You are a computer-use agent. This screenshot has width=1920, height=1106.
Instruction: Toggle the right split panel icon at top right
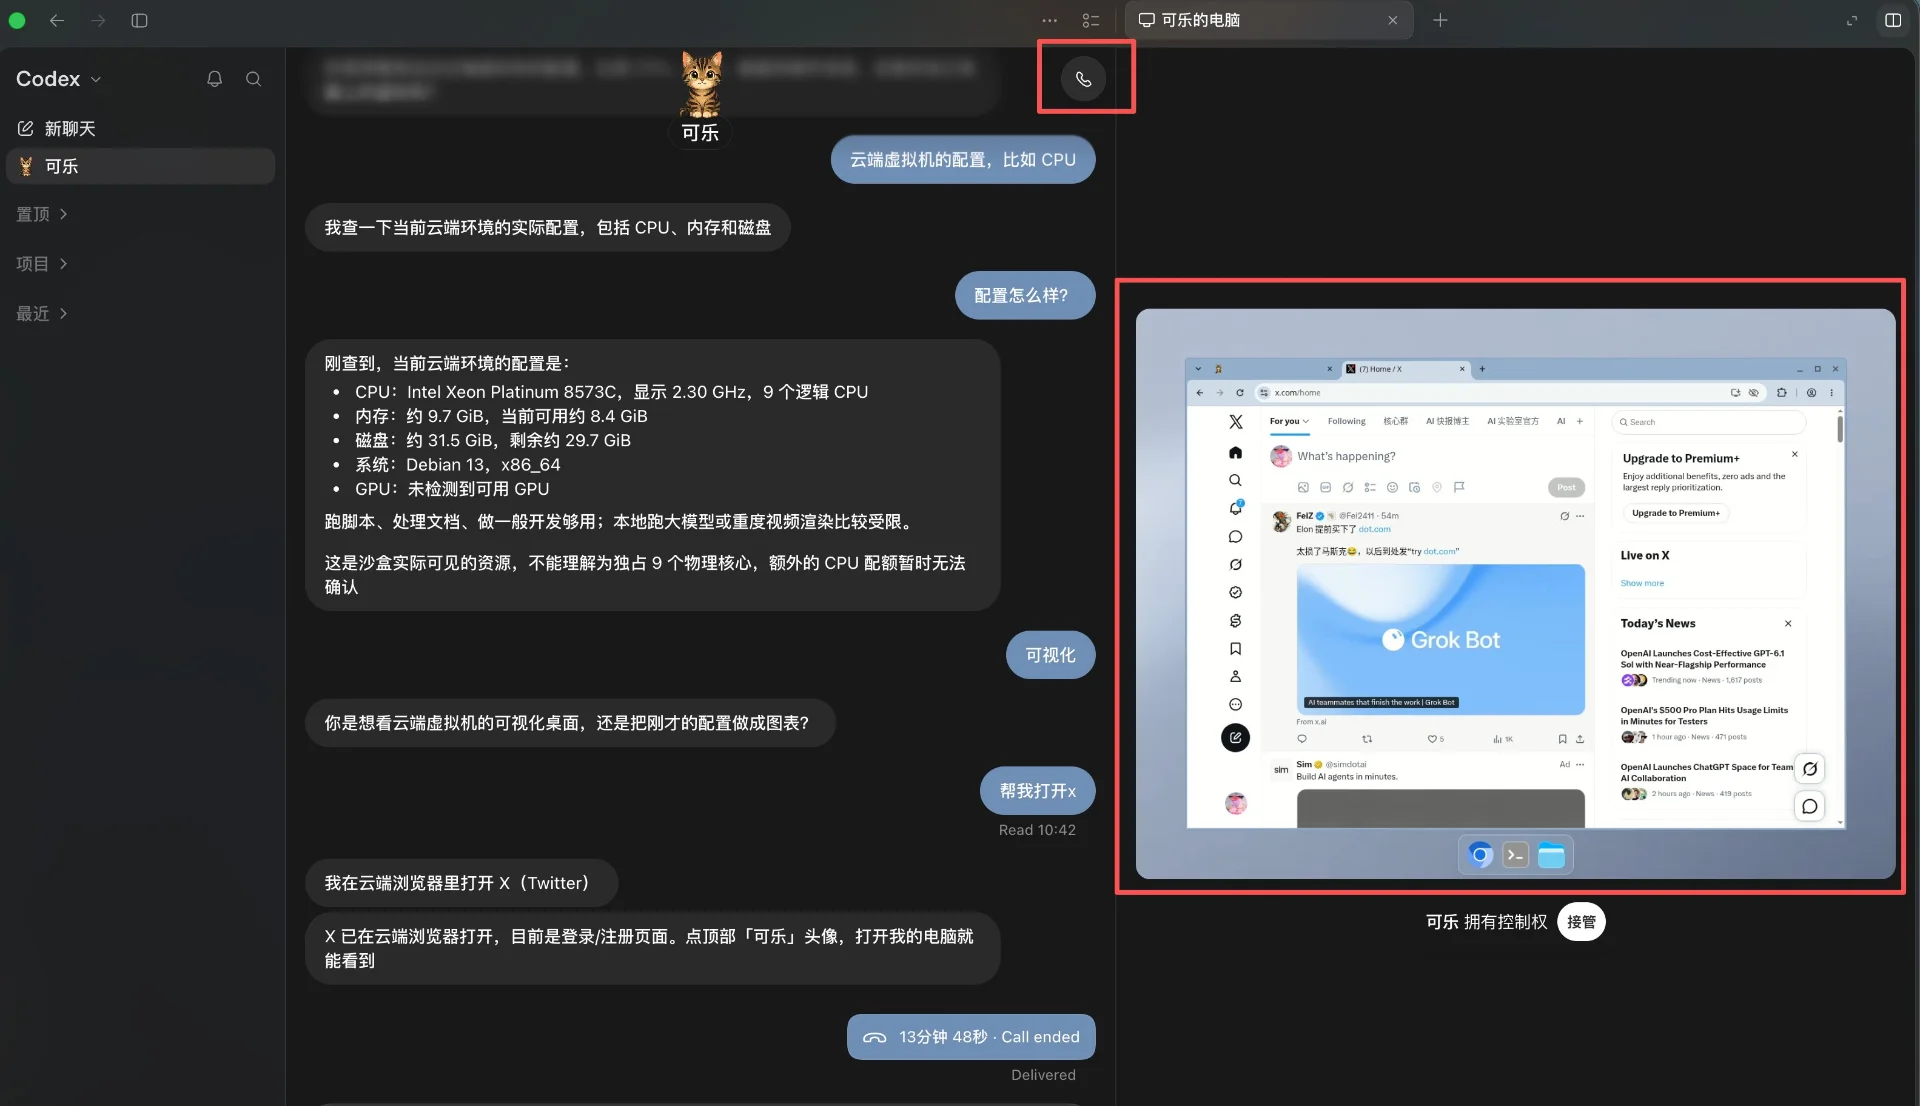[x=1893, y=20]
